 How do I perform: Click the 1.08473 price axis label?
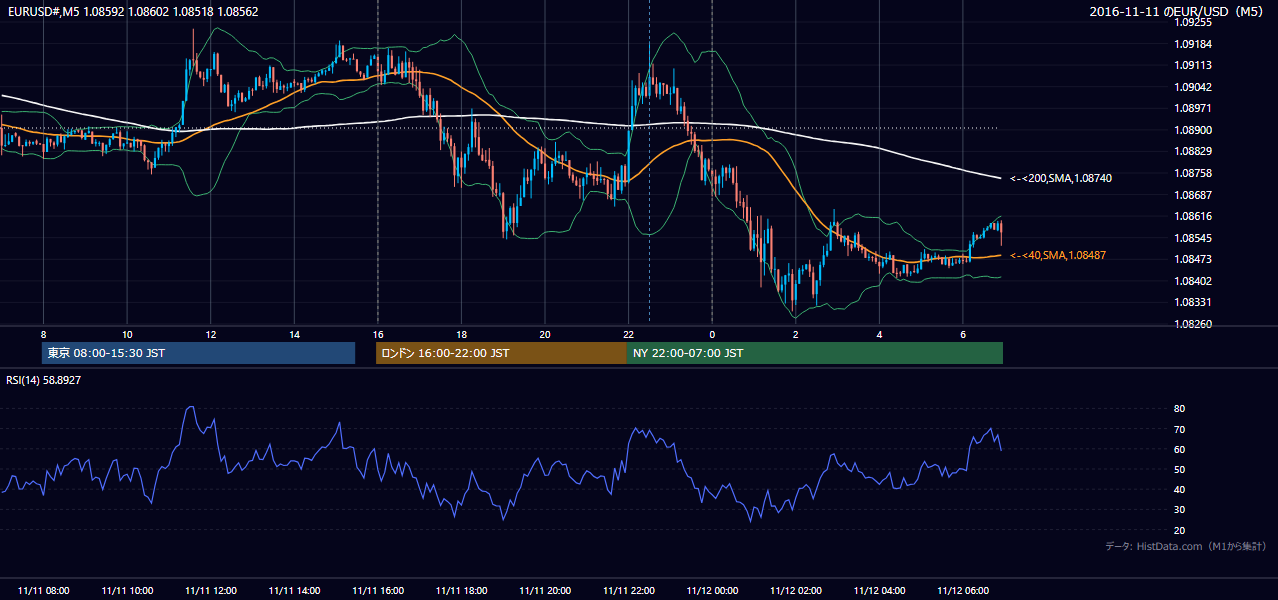[x=1192, y=259]
